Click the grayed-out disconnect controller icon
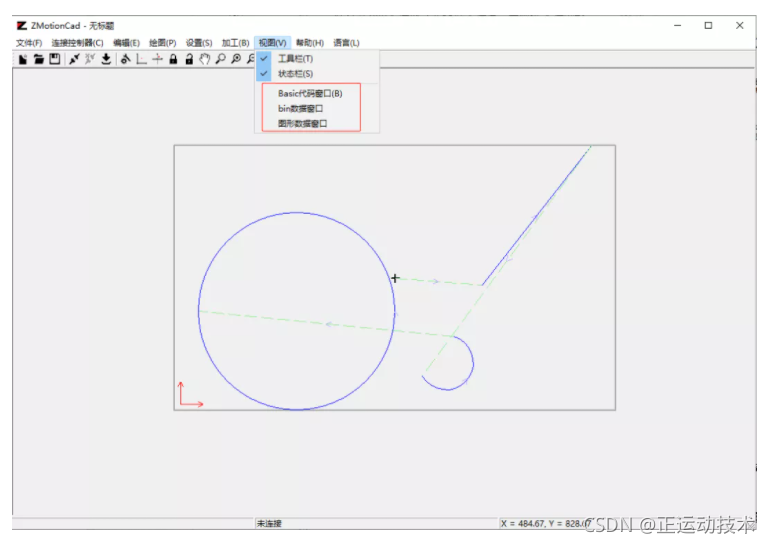The width and height of the screenshot is (770, 543). coord(90,59)
